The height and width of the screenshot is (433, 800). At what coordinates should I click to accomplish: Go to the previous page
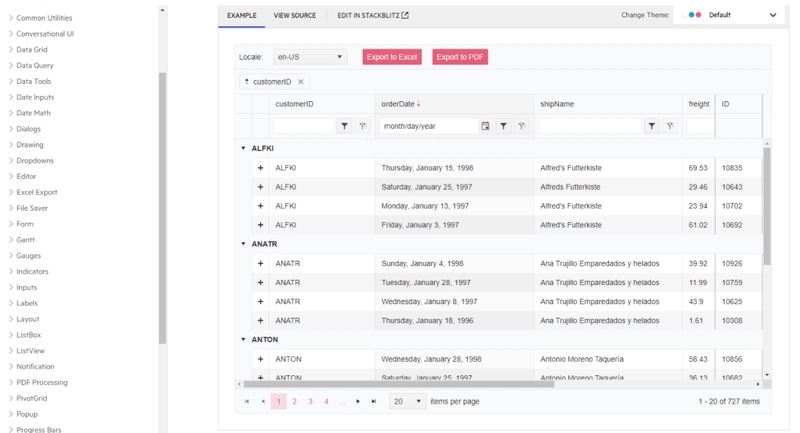[x=263, y=401]
